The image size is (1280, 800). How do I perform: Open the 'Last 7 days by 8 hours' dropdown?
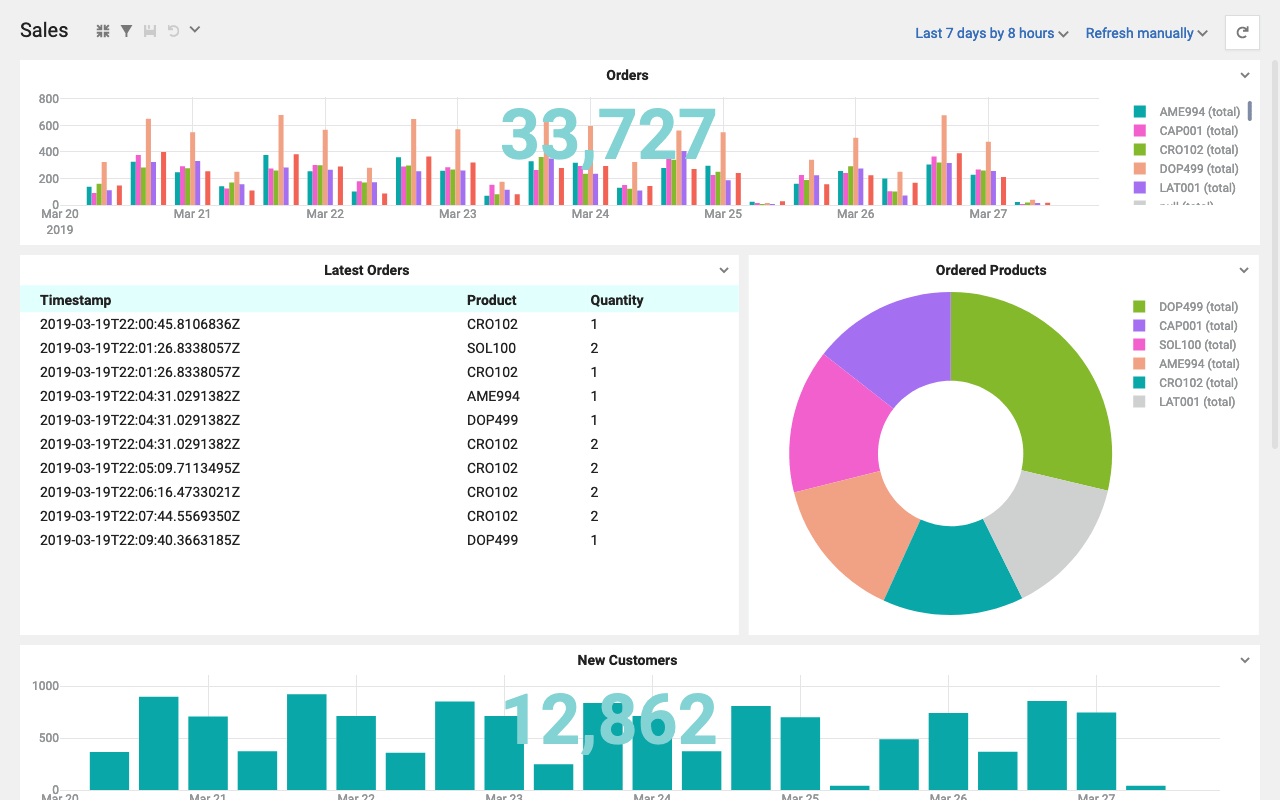991,33
